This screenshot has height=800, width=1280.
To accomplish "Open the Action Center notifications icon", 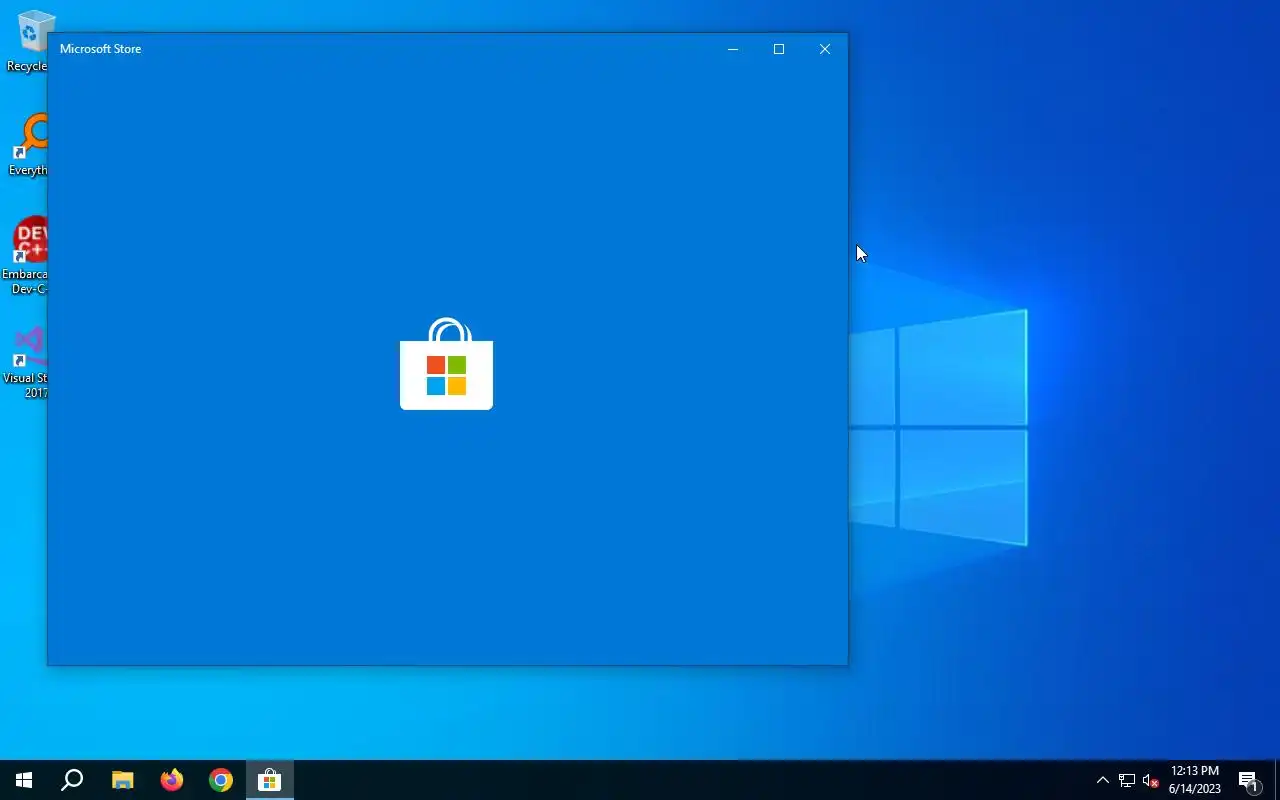I will (x=1248, y=780).
